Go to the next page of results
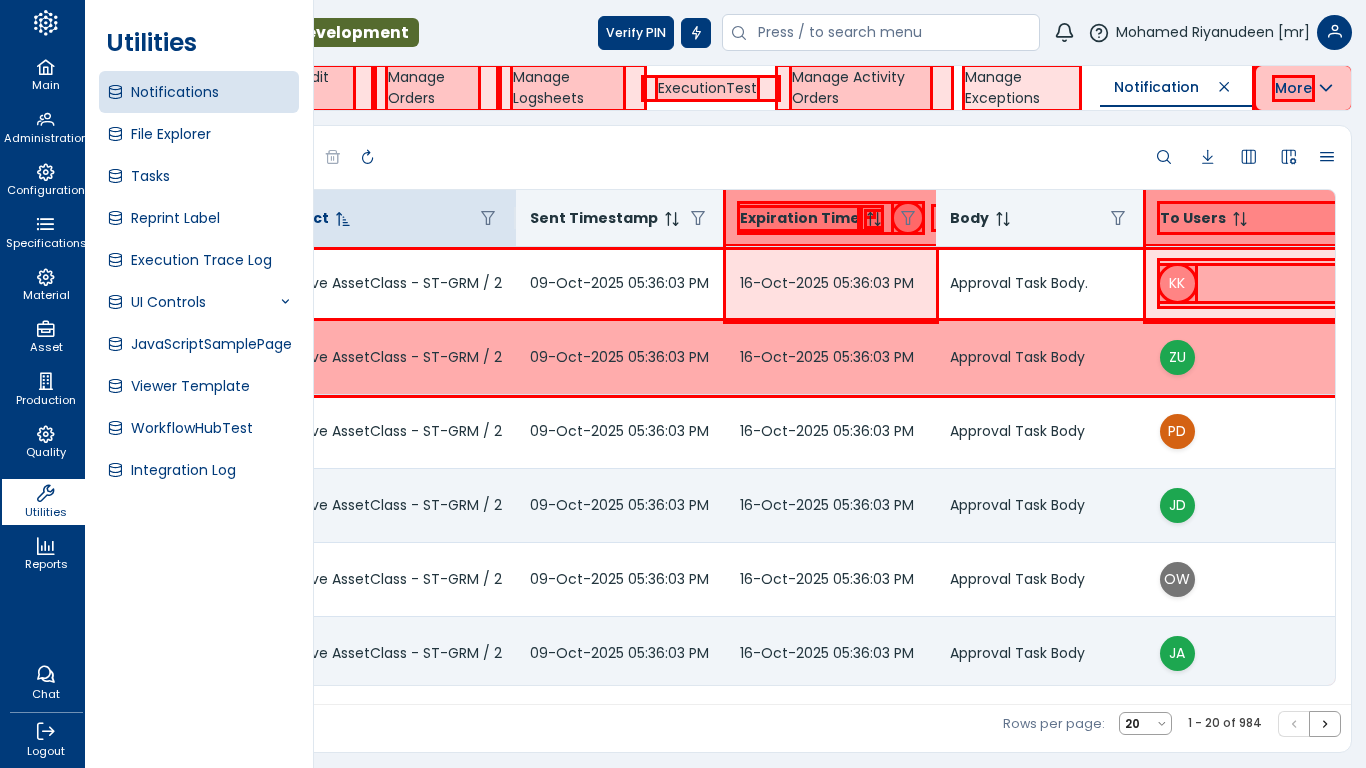The height and width of the screenshot is (768, 1366). 1324,723
